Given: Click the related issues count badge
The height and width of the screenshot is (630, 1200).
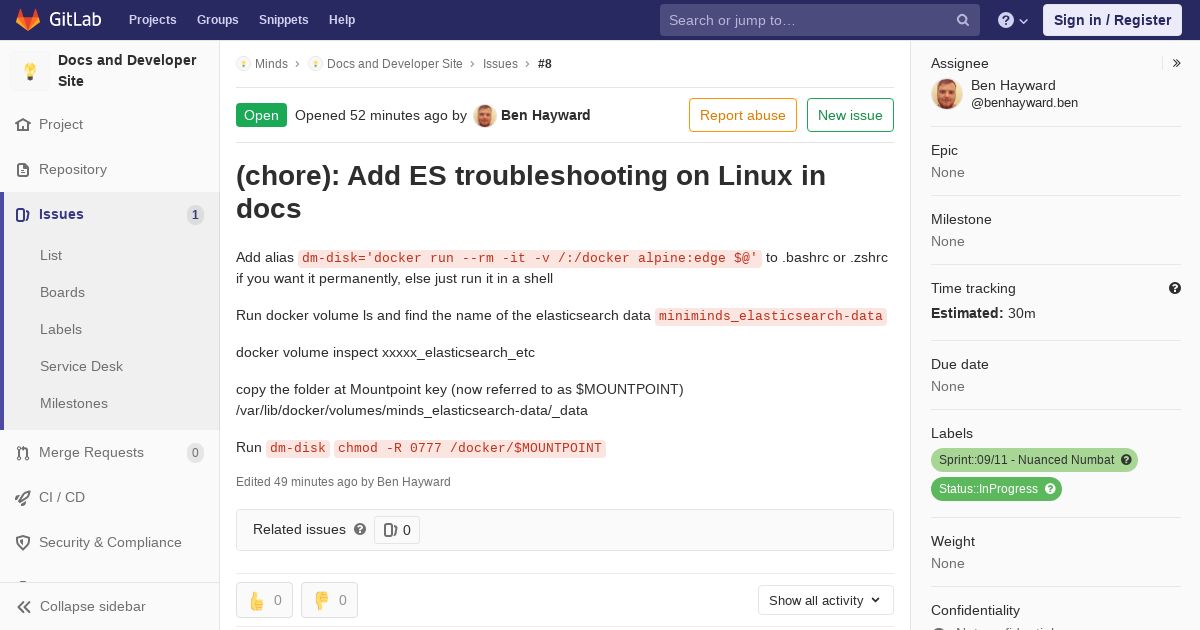Looking at the screenshot, I should tap(397, 530).
